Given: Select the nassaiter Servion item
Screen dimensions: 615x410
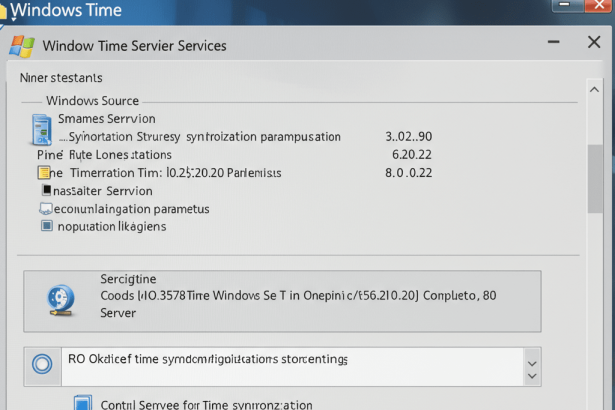Looking at the screenshot, I should pyautogui.click(x=103, y=191).
